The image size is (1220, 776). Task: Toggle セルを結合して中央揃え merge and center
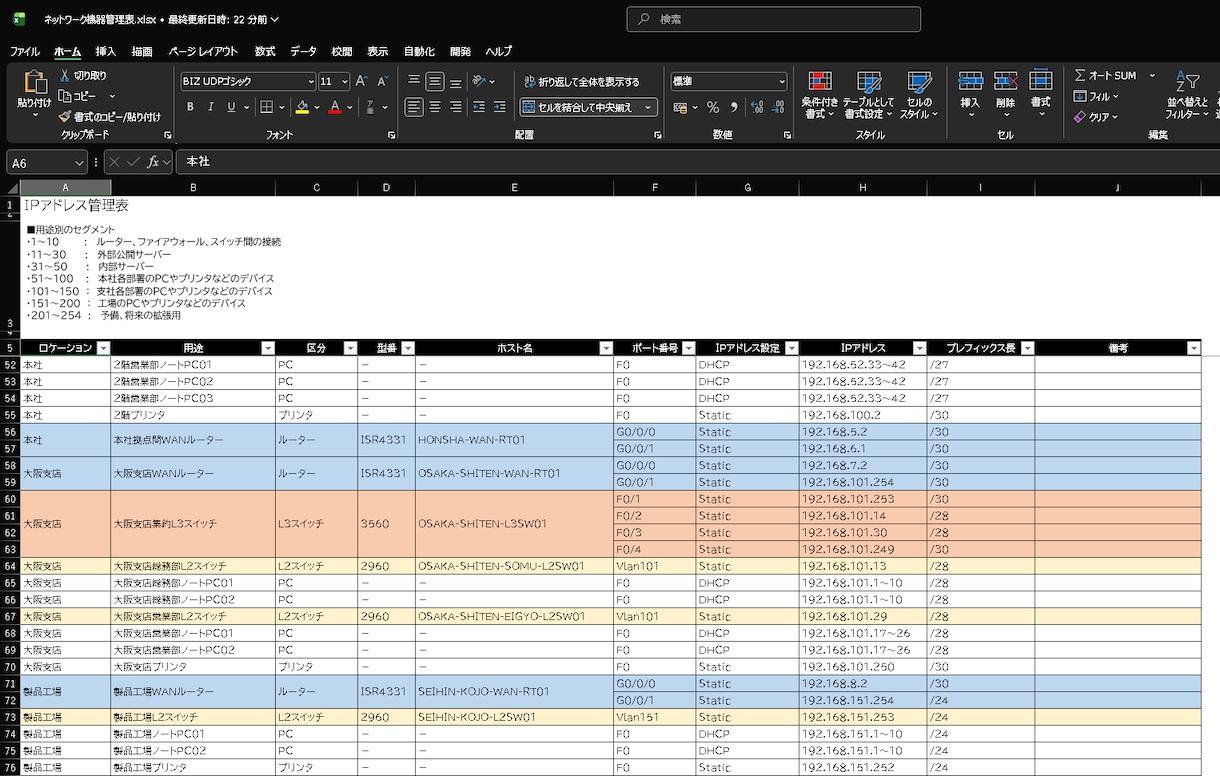tap(579, 107)
